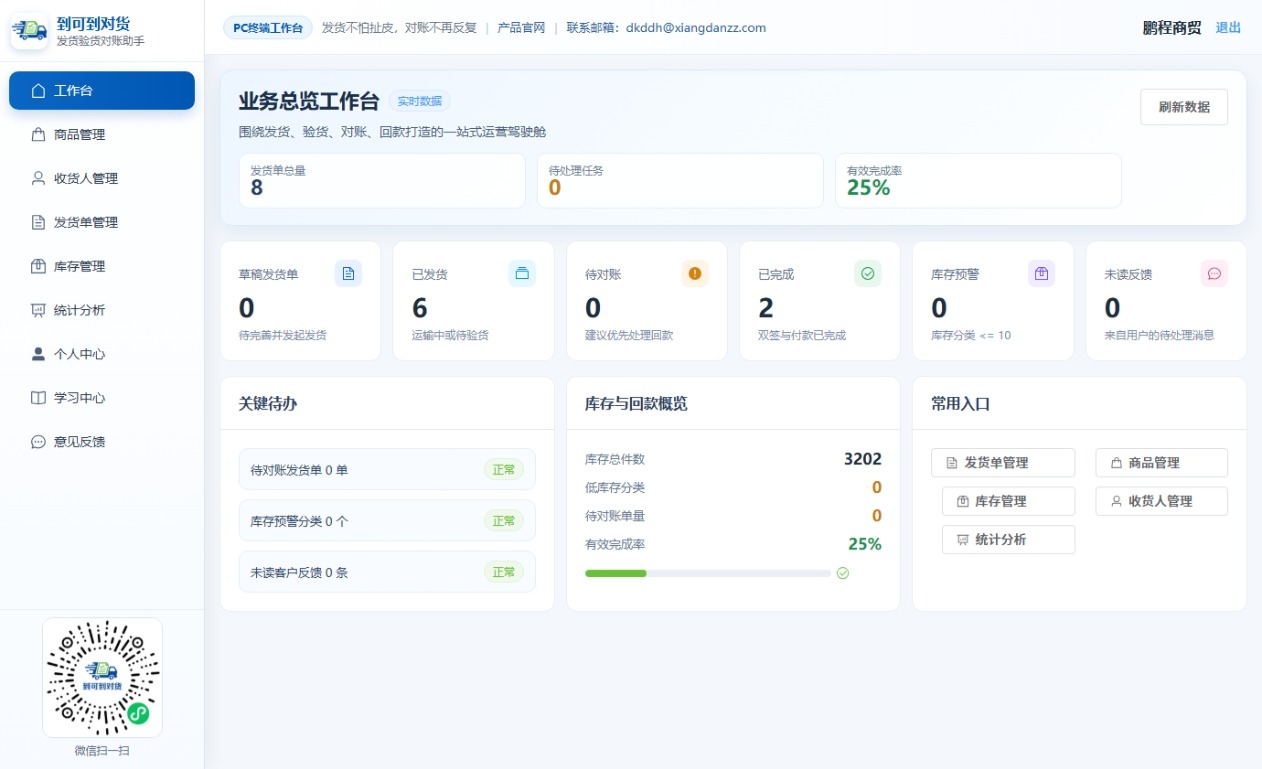Click the icon inside 发货单管理 shortcut button
The width and height of the screenshot is (1262, 769).
click(x=952, y=463)
